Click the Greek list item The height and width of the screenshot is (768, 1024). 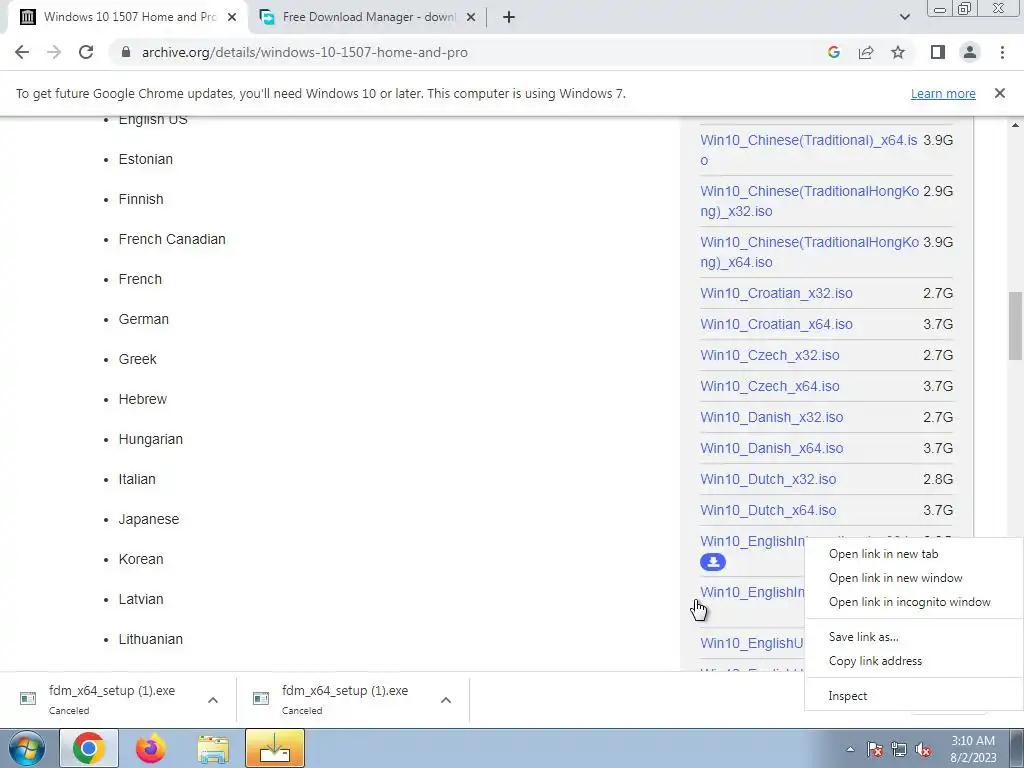[137, 359]
